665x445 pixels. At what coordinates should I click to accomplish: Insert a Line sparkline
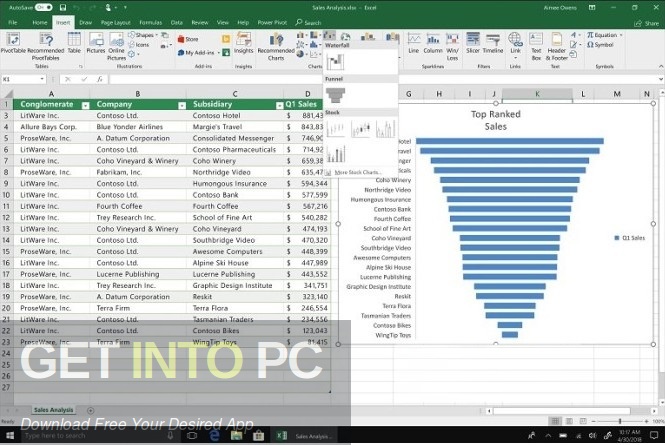pos(414,43)
